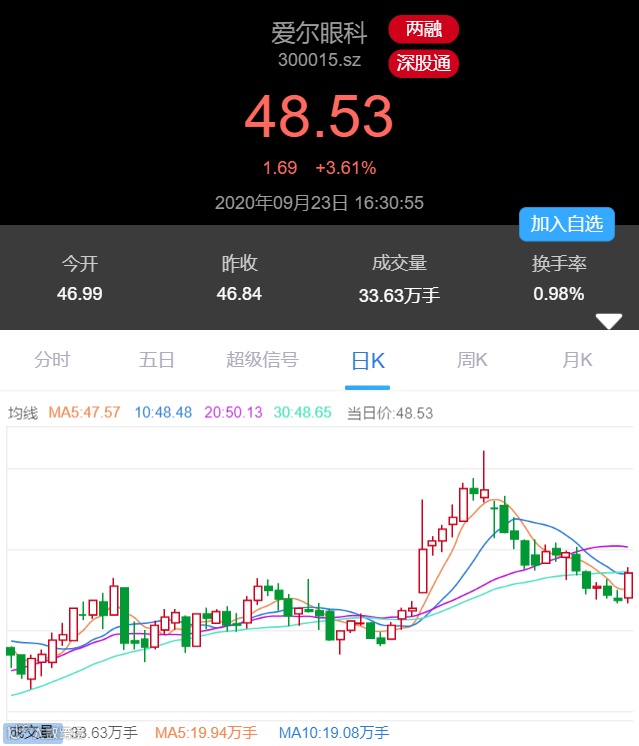The height and width of the screenshot is (746, 639).
Task: Click the 今开 value 46.99
Action: click(79, 294)
